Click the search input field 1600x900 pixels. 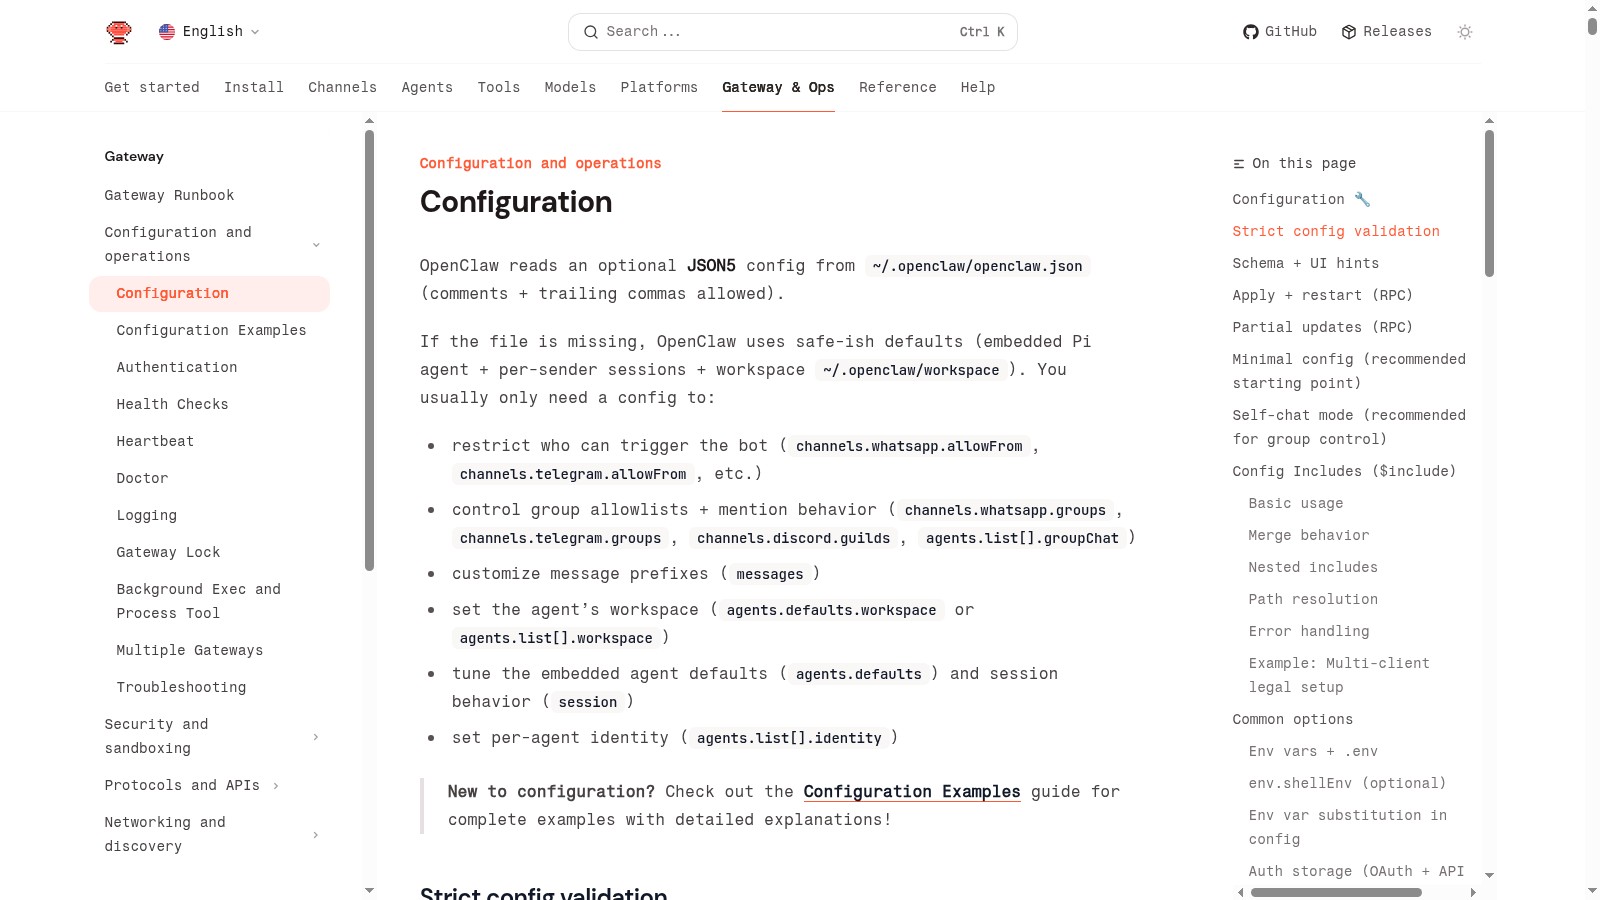(780, 32)
